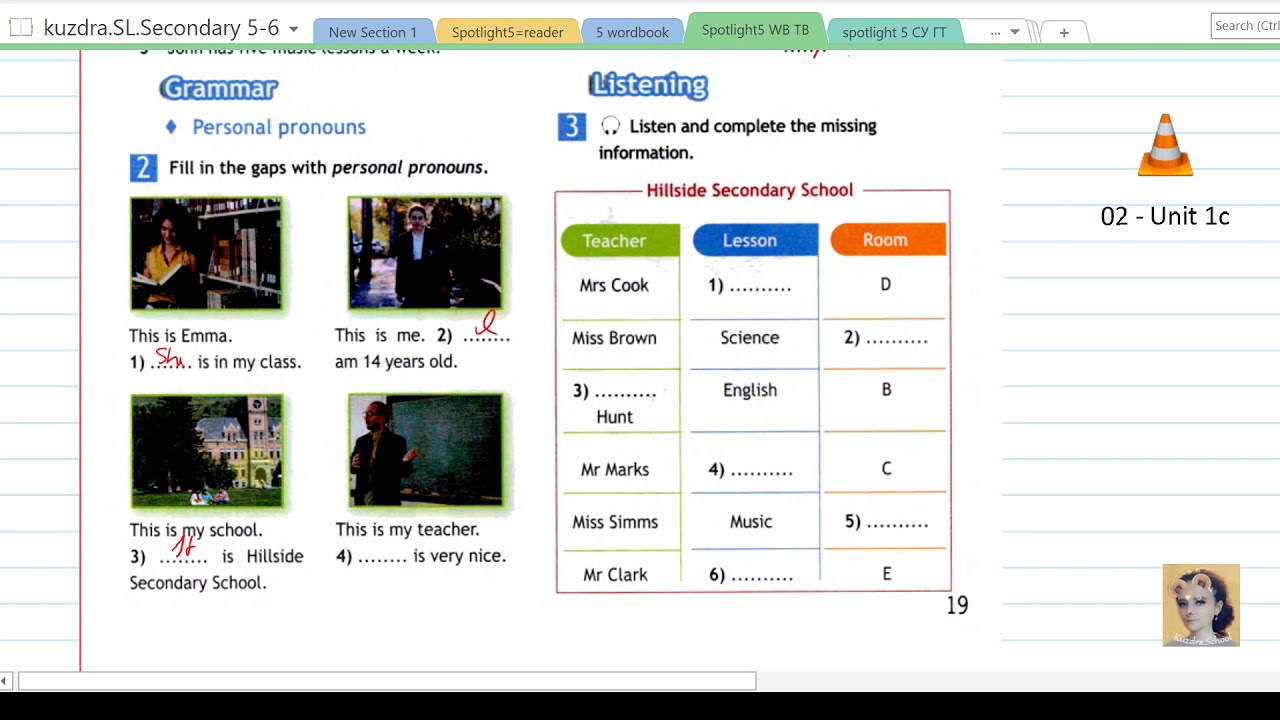Click the Grammar heading

[218, 88]
